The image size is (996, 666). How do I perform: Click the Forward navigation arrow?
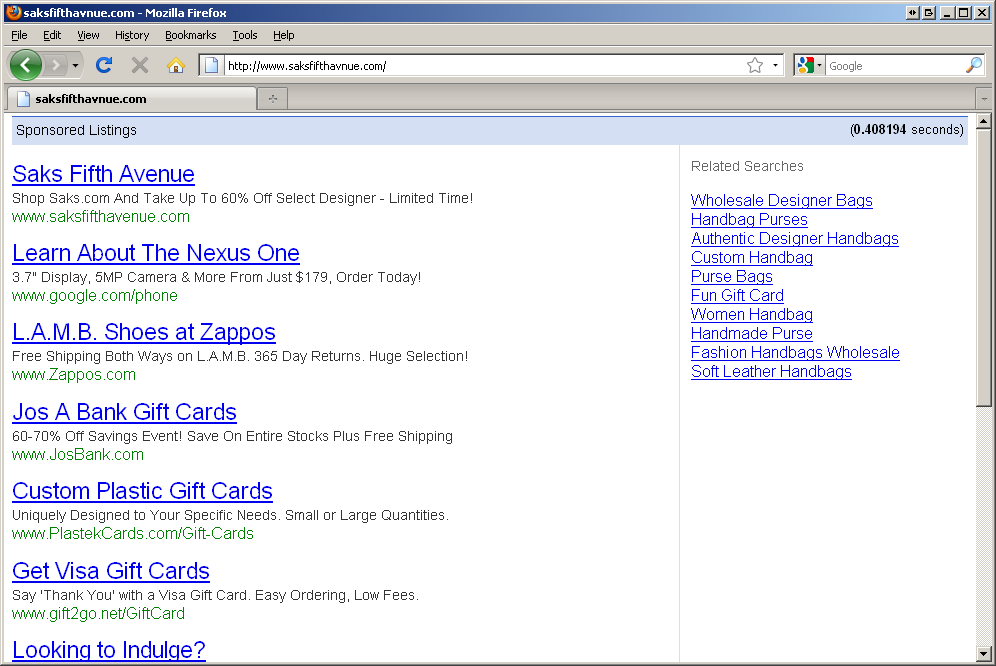[x=57, y=65]
